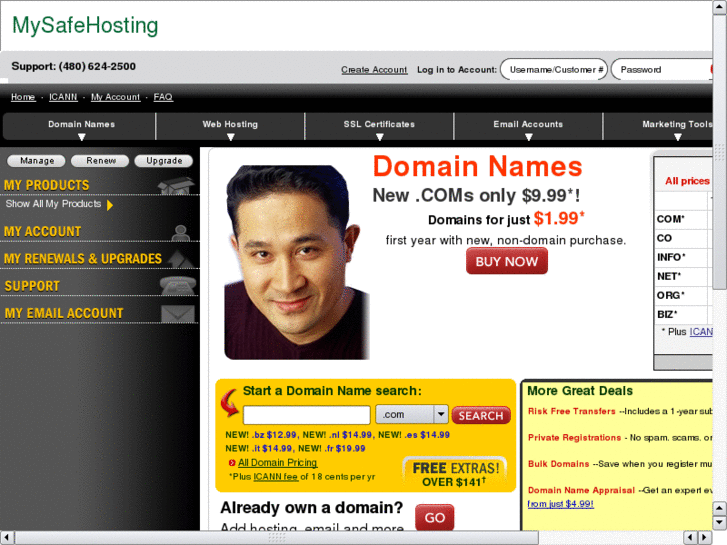Open the Web Hosting navigation tab
727x545 pixels.
click(x=230, y=126)
